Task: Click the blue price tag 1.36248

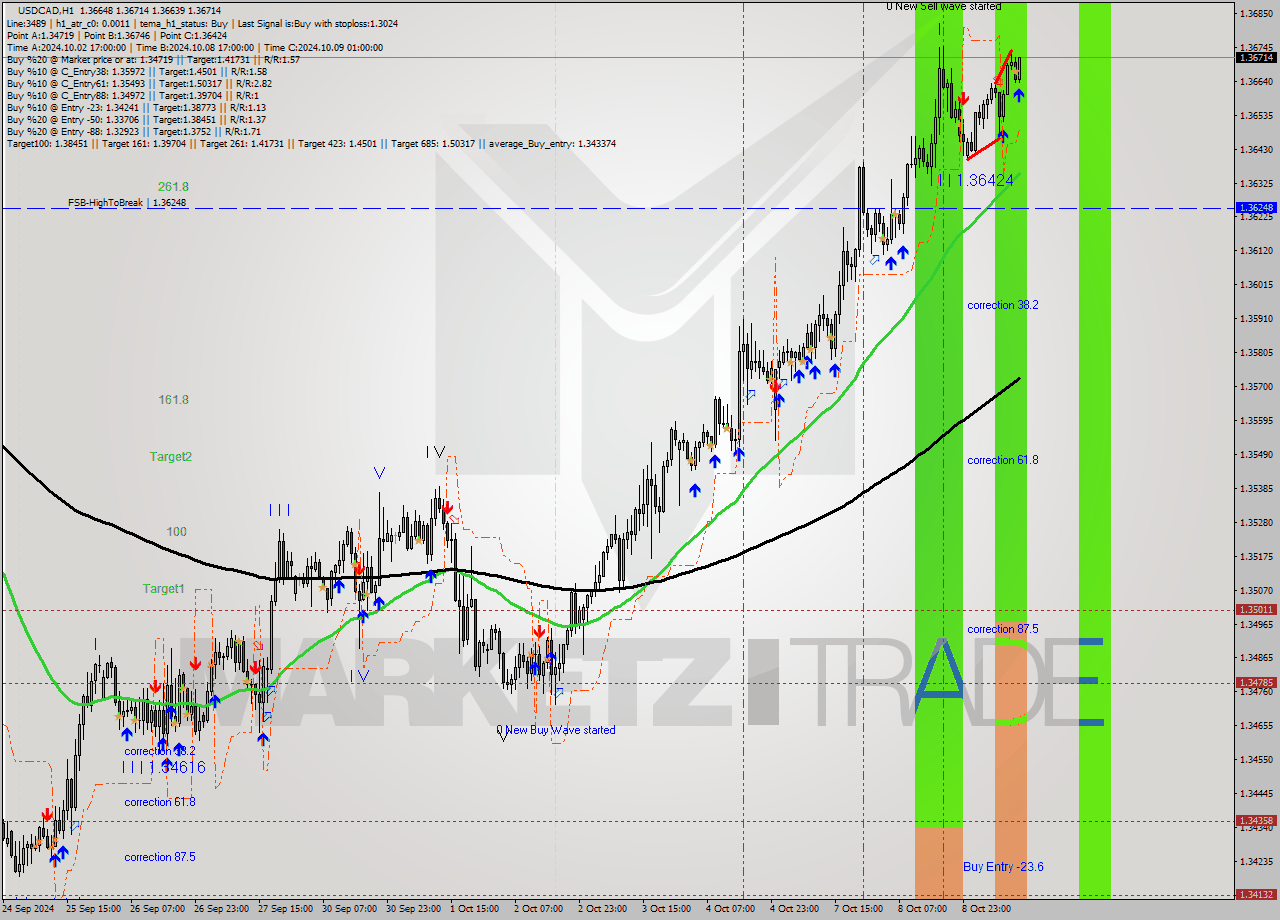Action: click(1256, 208)
